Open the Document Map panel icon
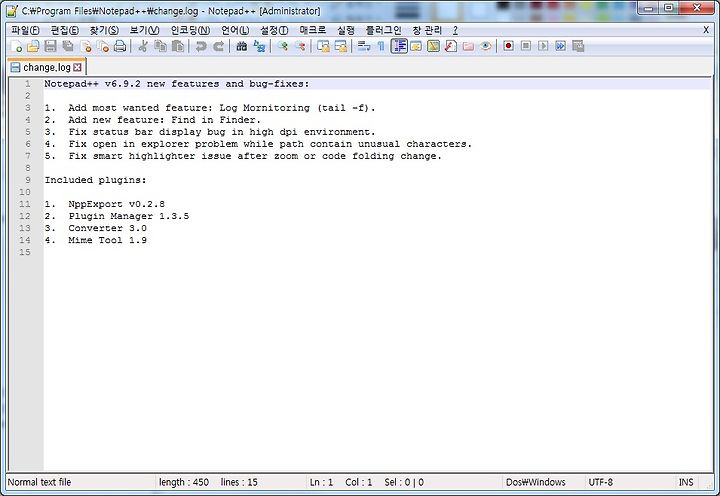 433,46
